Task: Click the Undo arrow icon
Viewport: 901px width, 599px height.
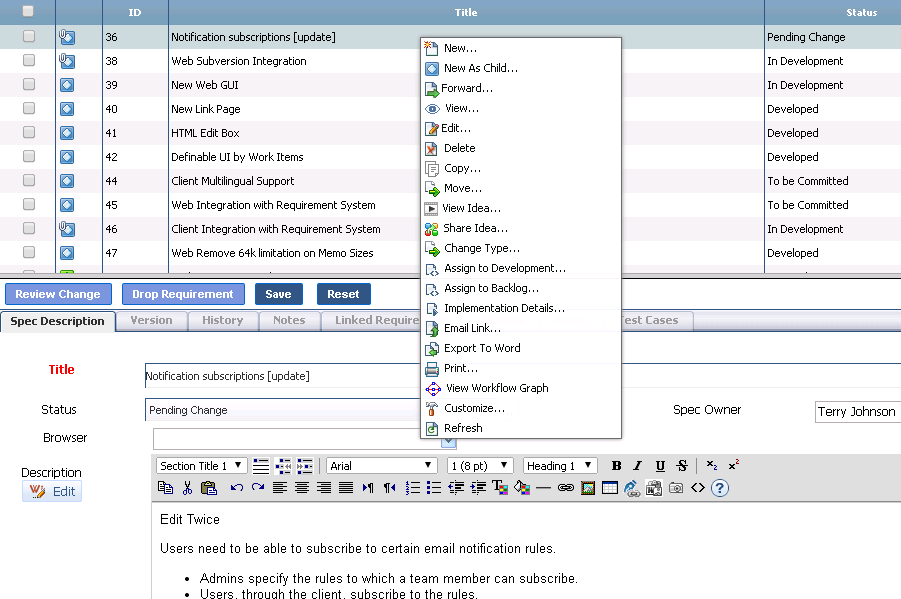Action: (236, 488)
